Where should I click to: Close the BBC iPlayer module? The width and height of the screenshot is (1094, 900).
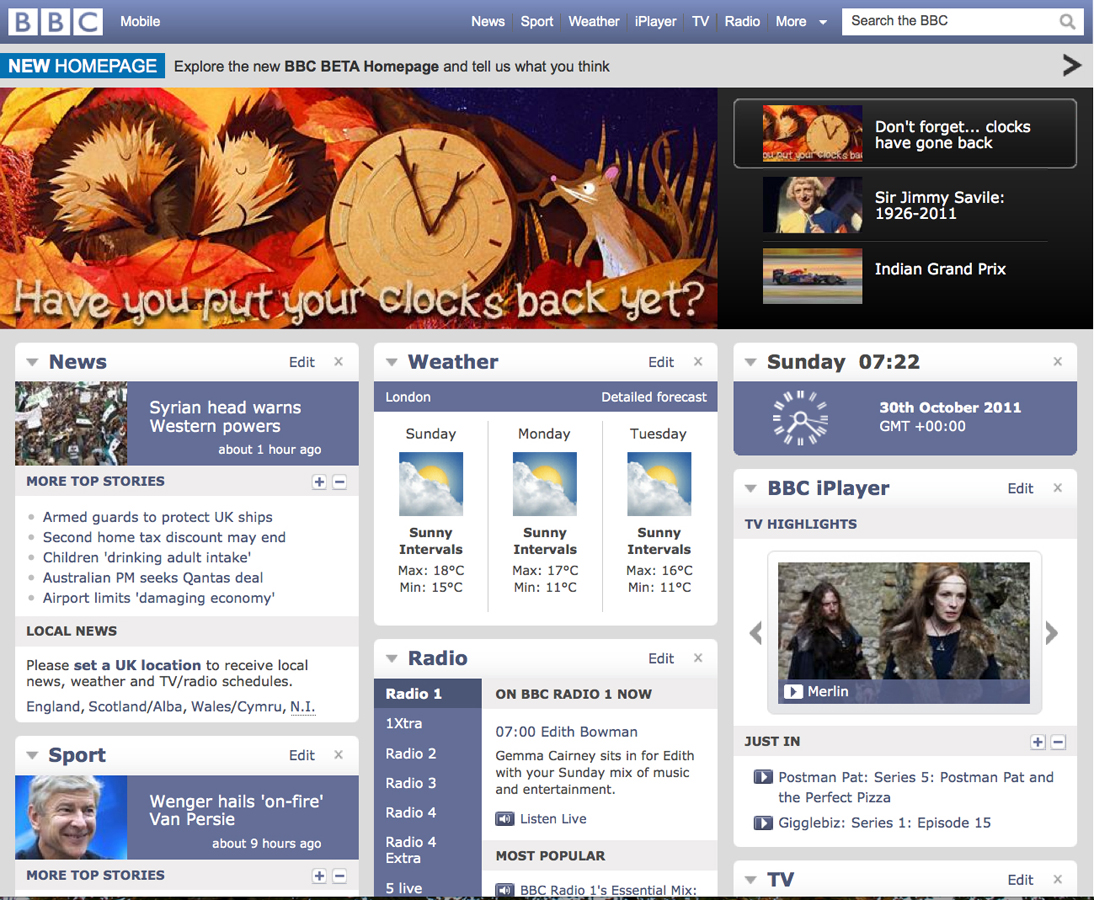pos(1058,488)
